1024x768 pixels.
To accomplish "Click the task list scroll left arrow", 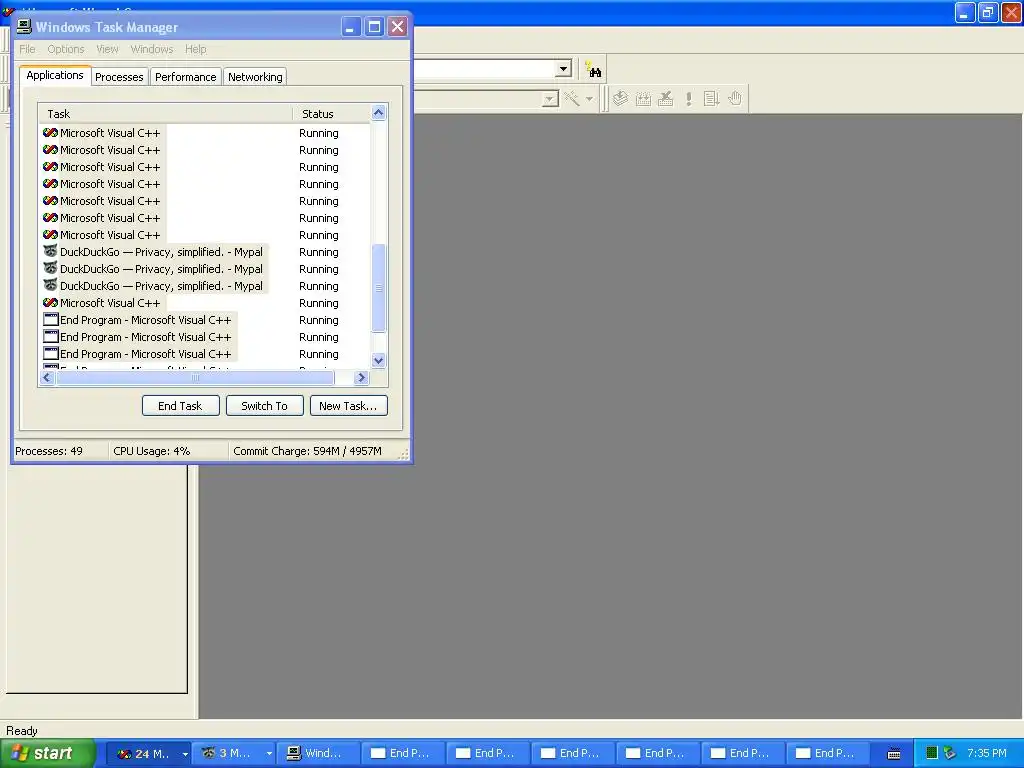I will coord(47,377).
